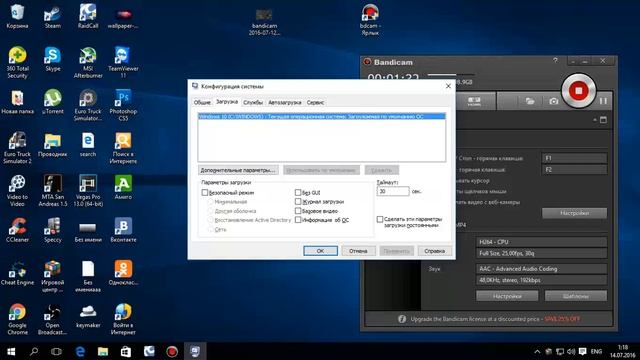
Task: Open the RaidCall desktop icon
Action: pyautogui.click(x=88, y=16)
